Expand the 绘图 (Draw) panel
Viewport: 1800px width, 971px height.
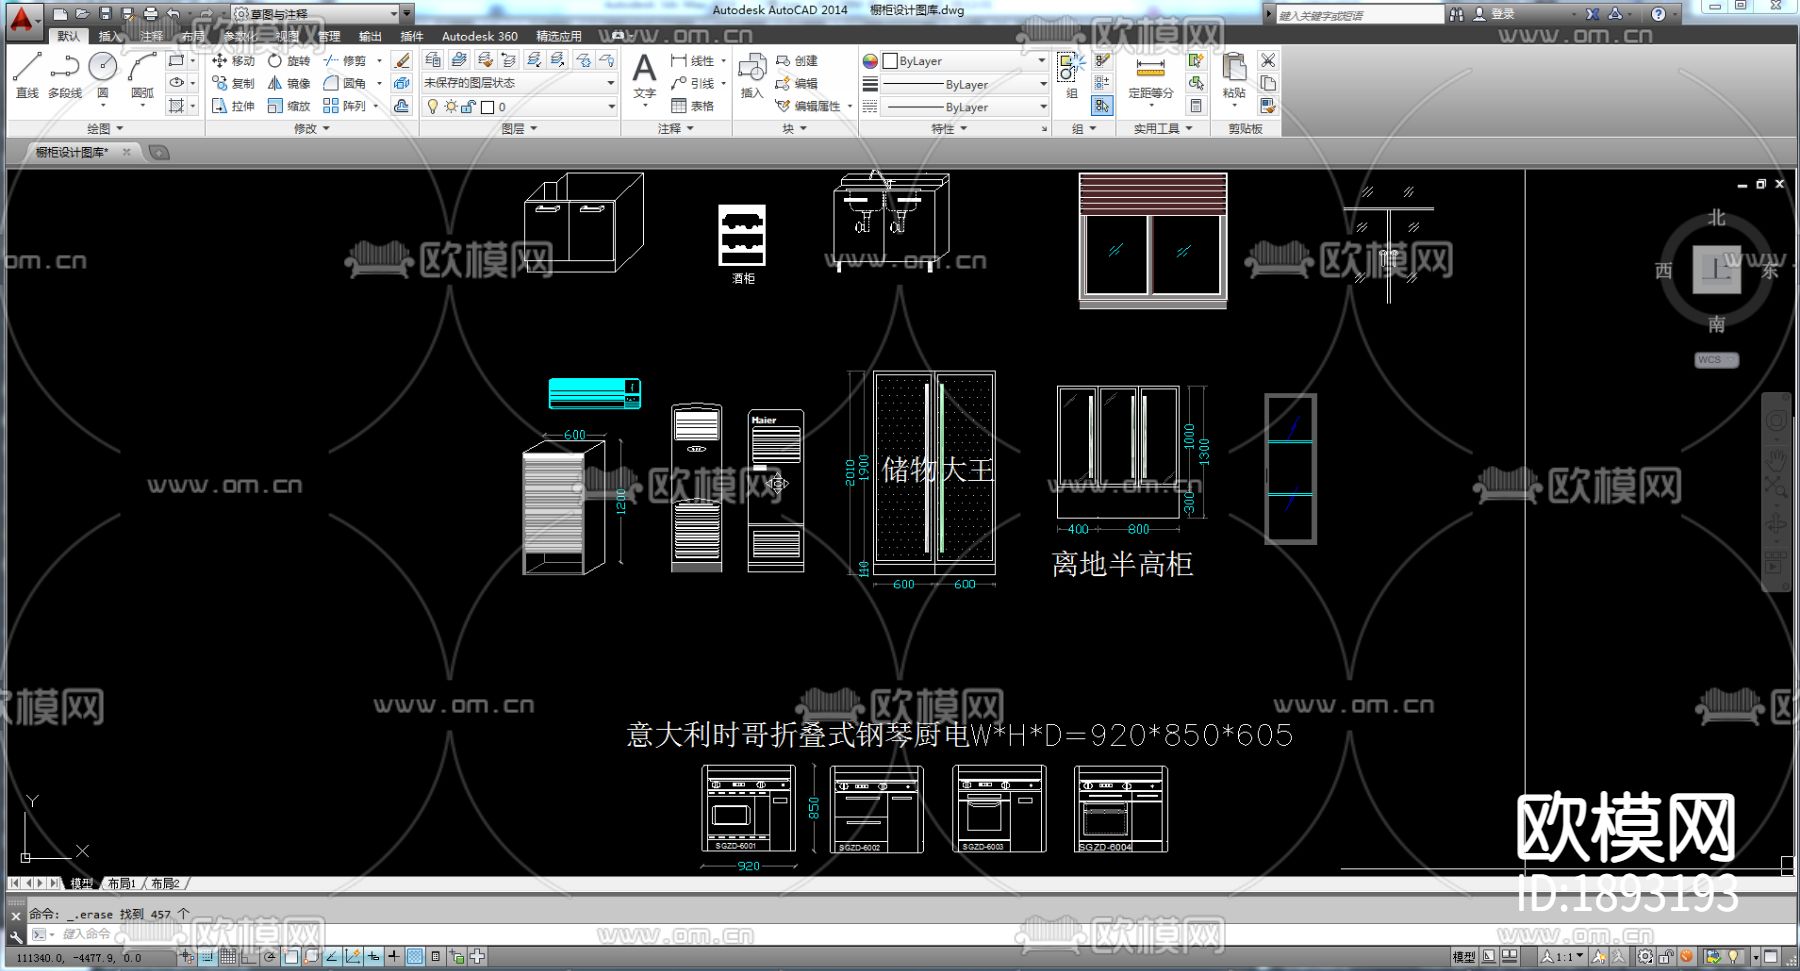105,129
